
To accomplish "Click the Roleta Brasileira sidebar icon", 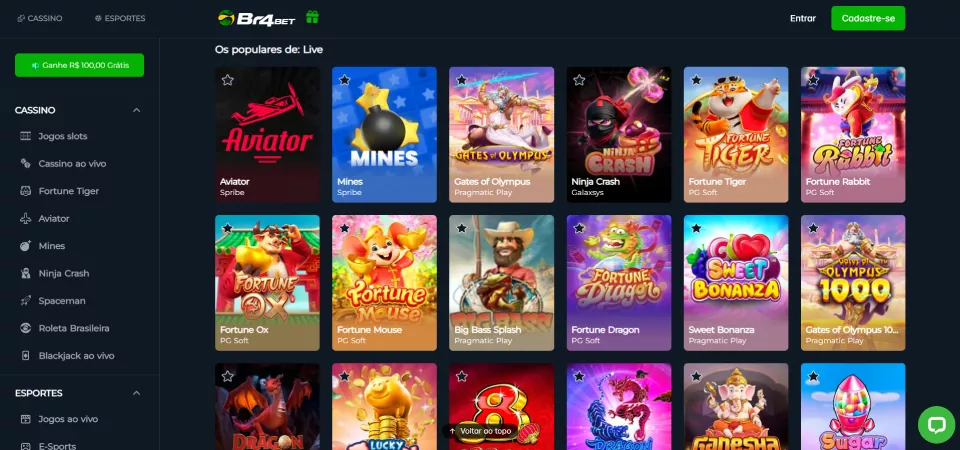I will [x=25, y=328].
